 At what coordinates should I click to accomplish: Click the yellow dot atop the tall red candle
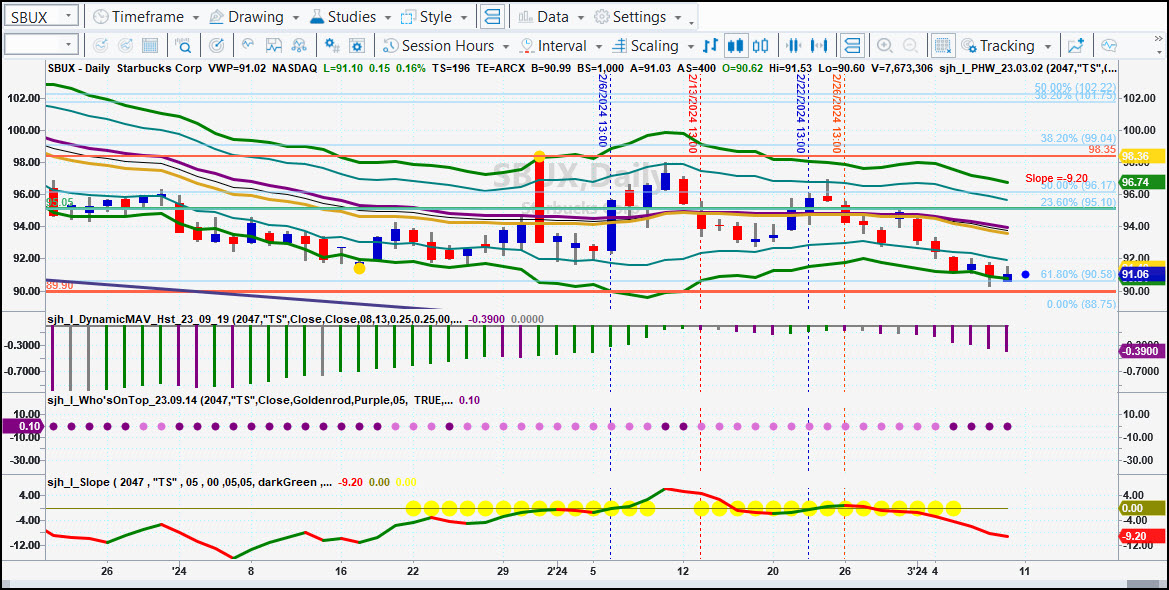[x=539, y=157]
